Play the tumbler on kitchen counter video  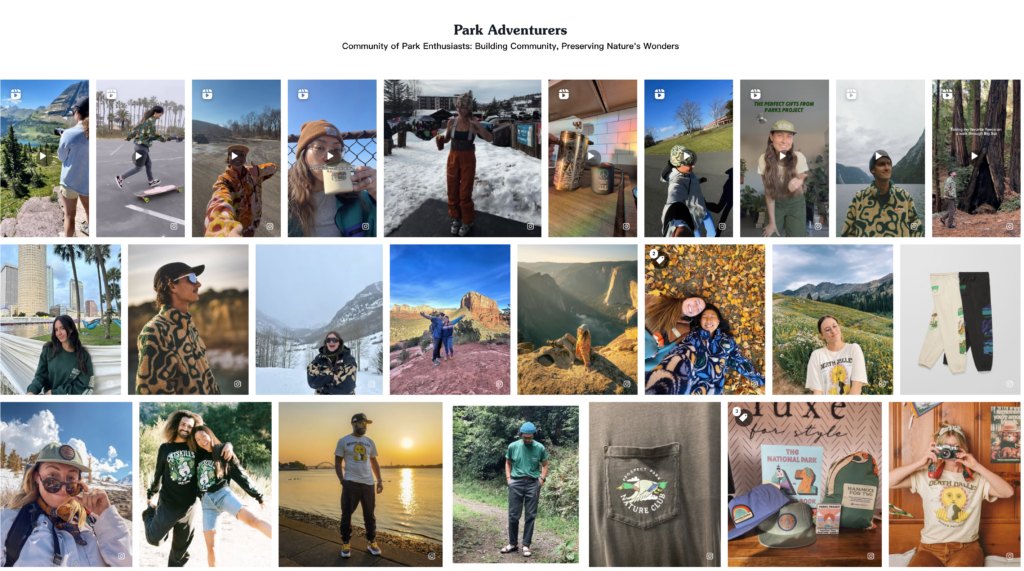pyautogui.click(x=592, y=157)
